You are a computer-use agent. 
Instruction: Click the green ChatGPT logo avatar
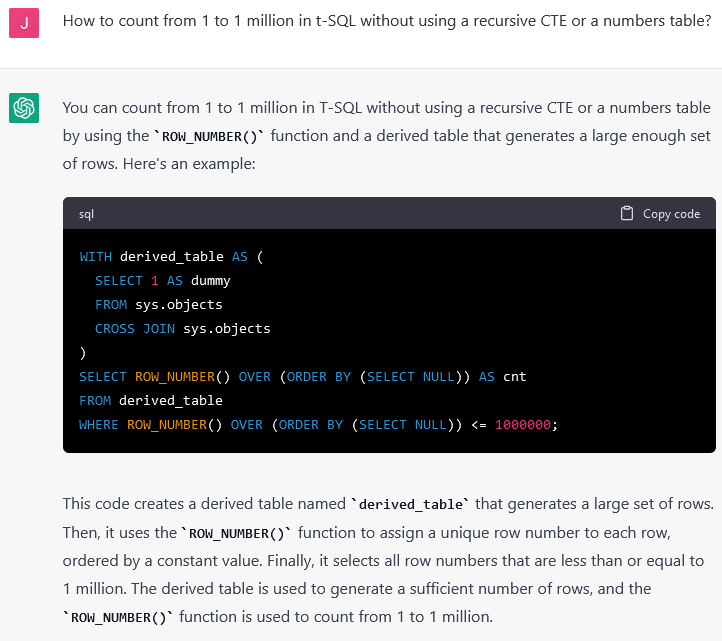tap(24, 108)
